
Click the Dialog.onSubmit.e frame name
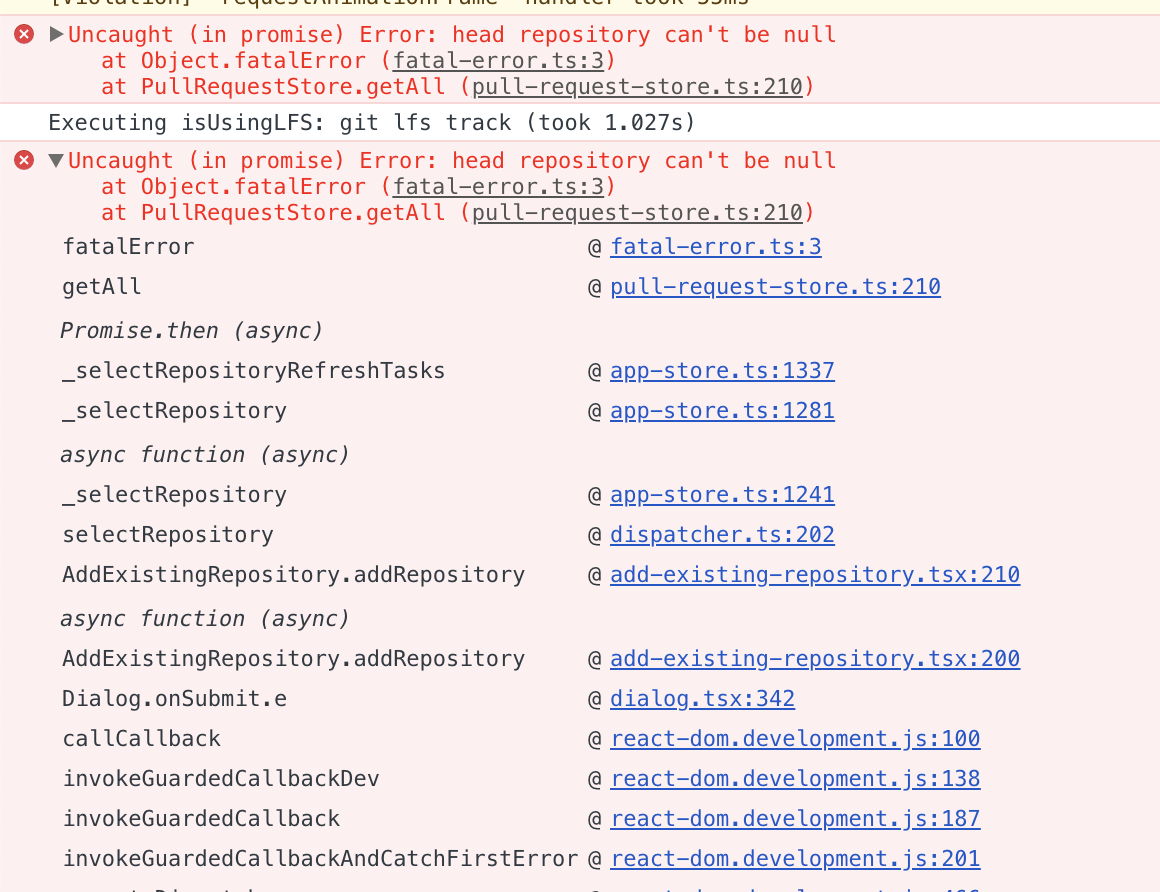[175, 698]
